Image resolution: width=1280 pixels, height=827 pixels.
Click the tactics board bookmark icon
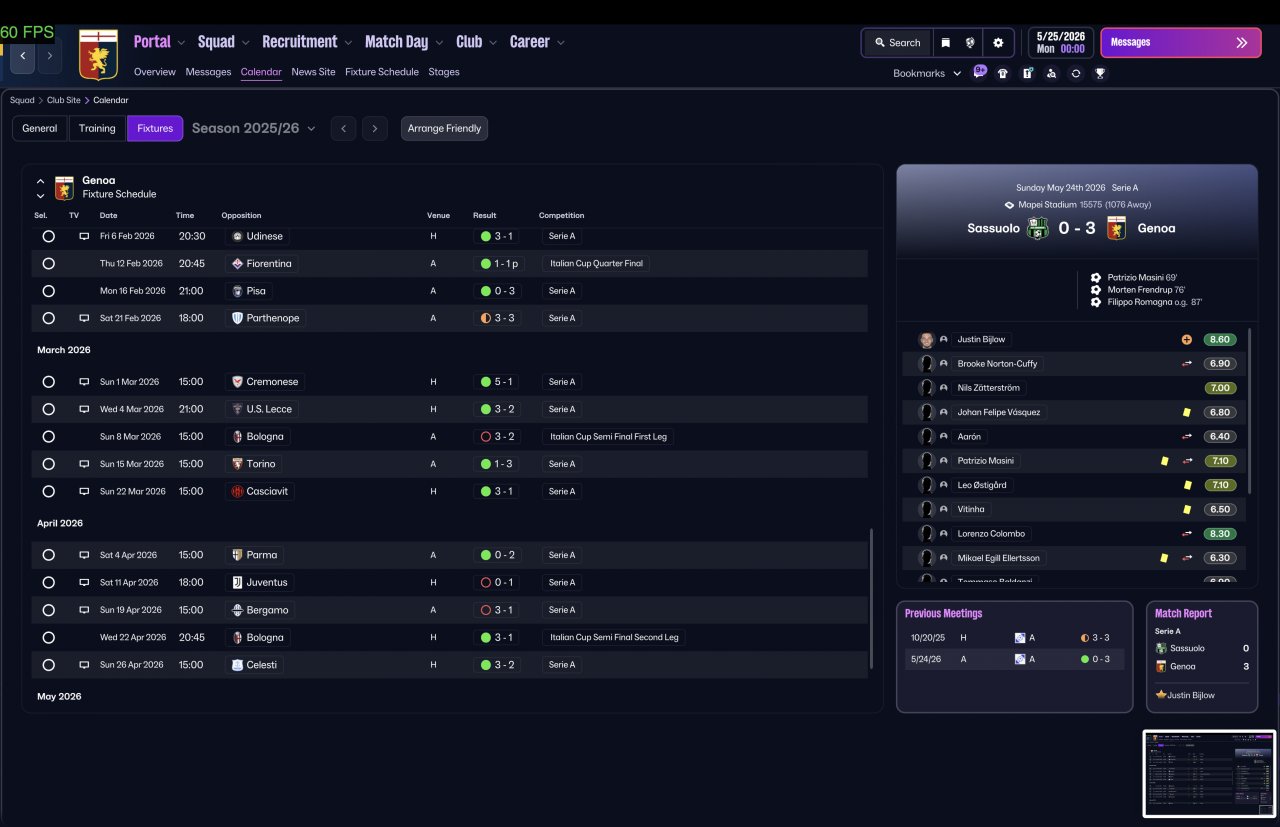[x=1027, y=73]
